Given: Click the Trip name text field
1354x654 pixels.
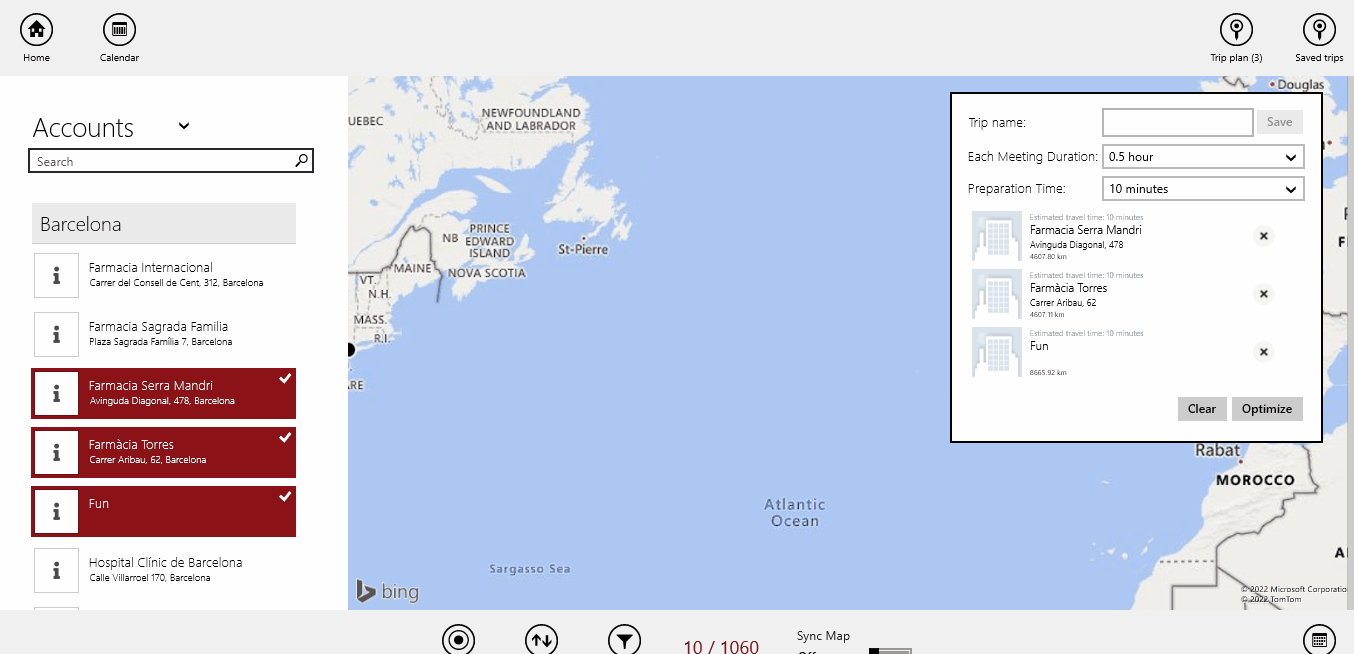Looking at the screenshot, I should (1177, 122).
